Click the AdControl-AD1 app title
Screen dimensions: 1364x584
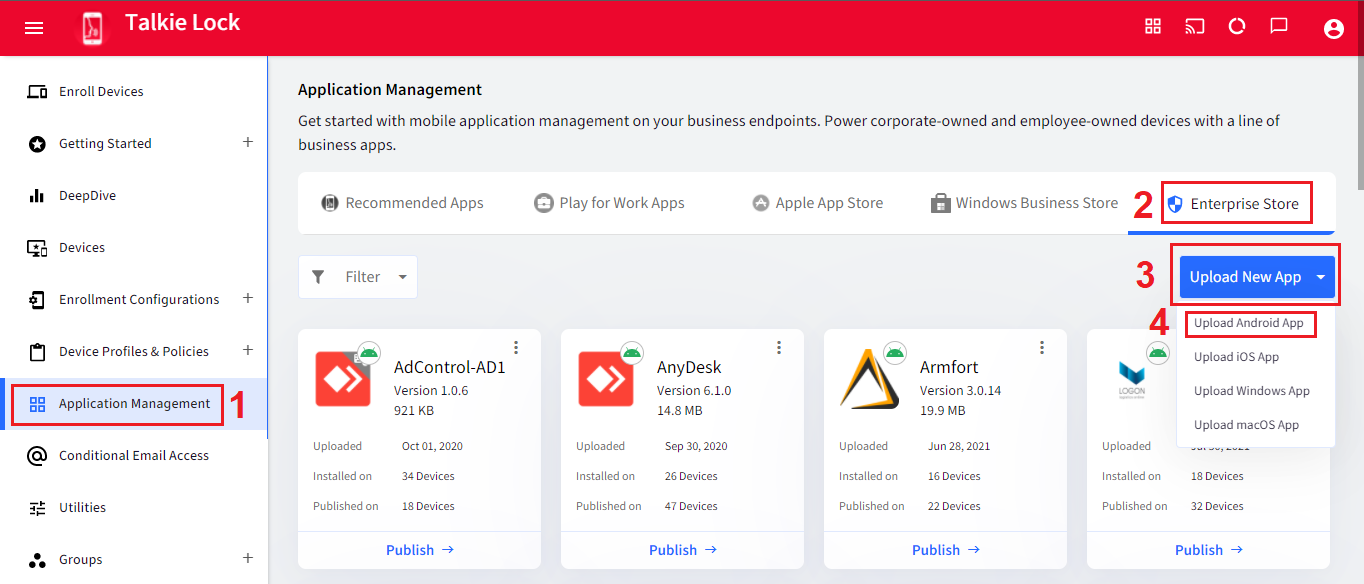[450, 367]
